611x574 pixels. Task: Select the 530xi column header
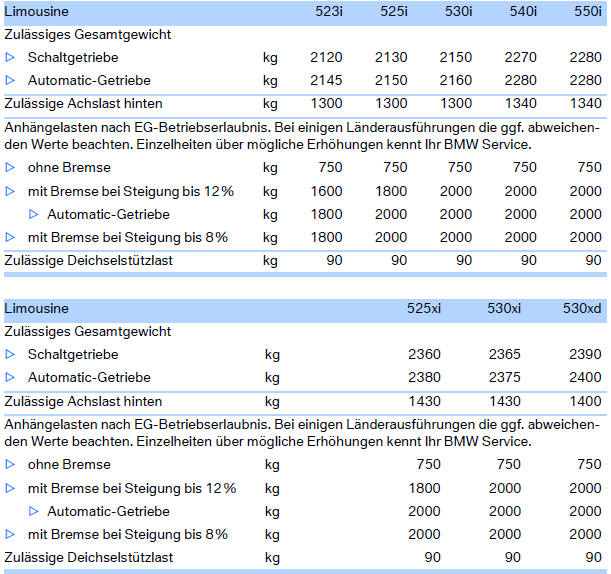pyautogui.click(x=504, y=308)
